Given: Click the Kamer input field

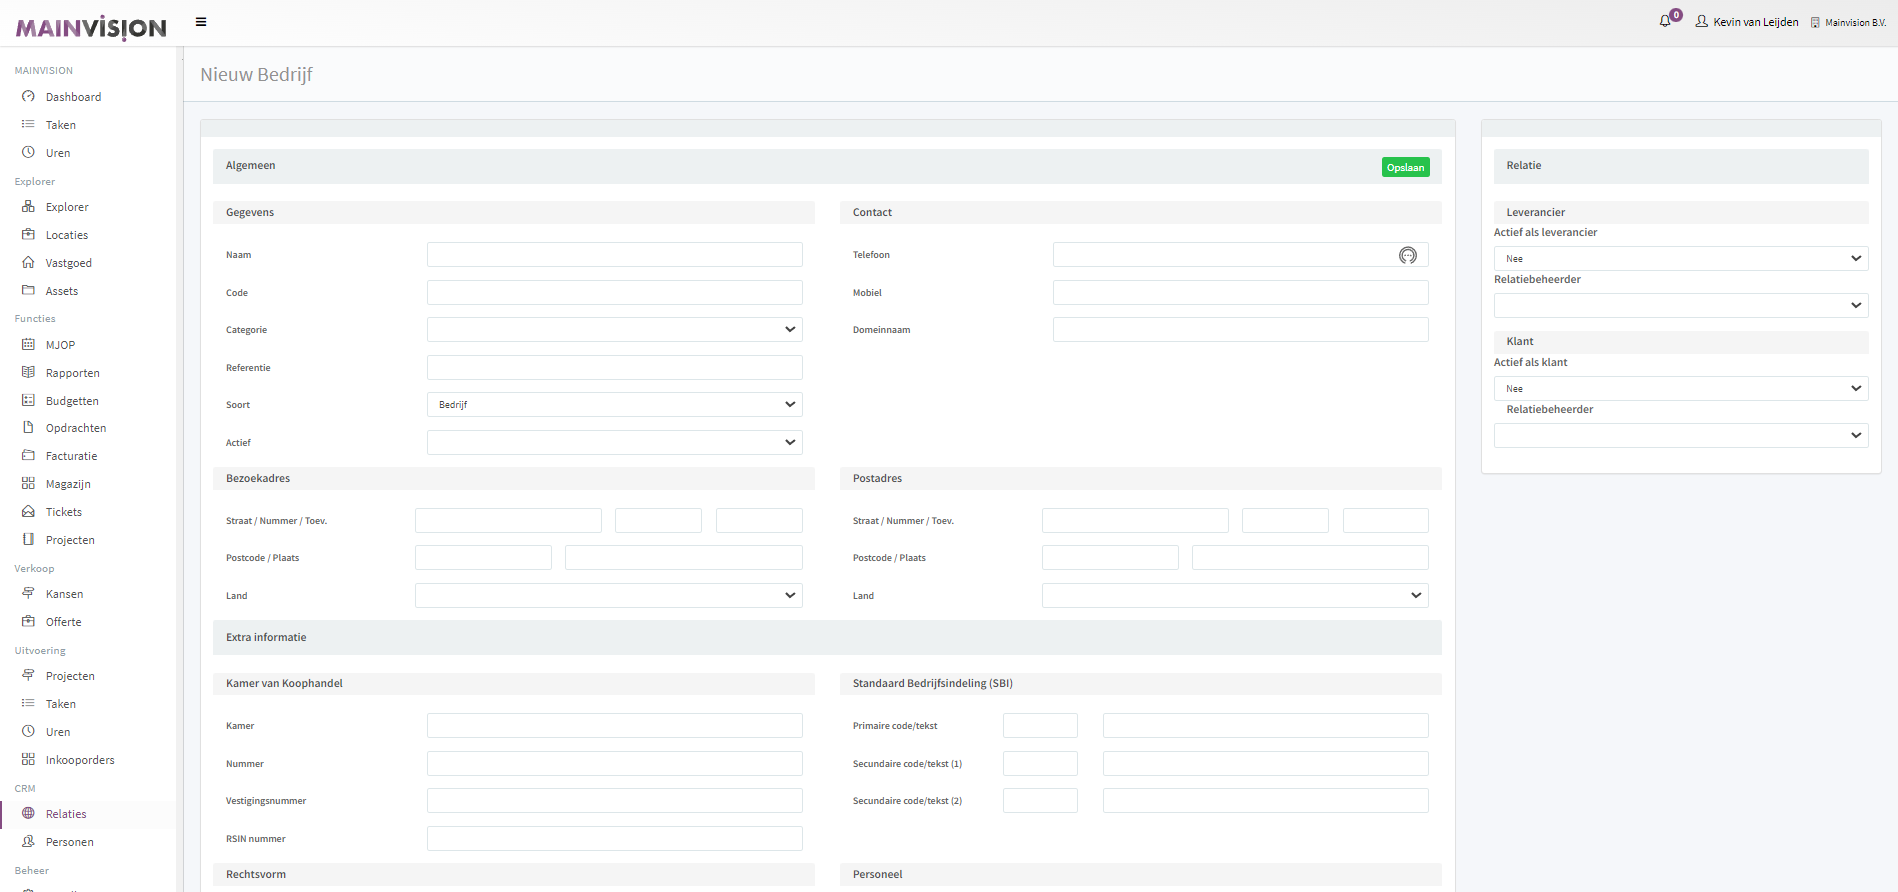Looking at the screenshot, I should tap(614, 726).
